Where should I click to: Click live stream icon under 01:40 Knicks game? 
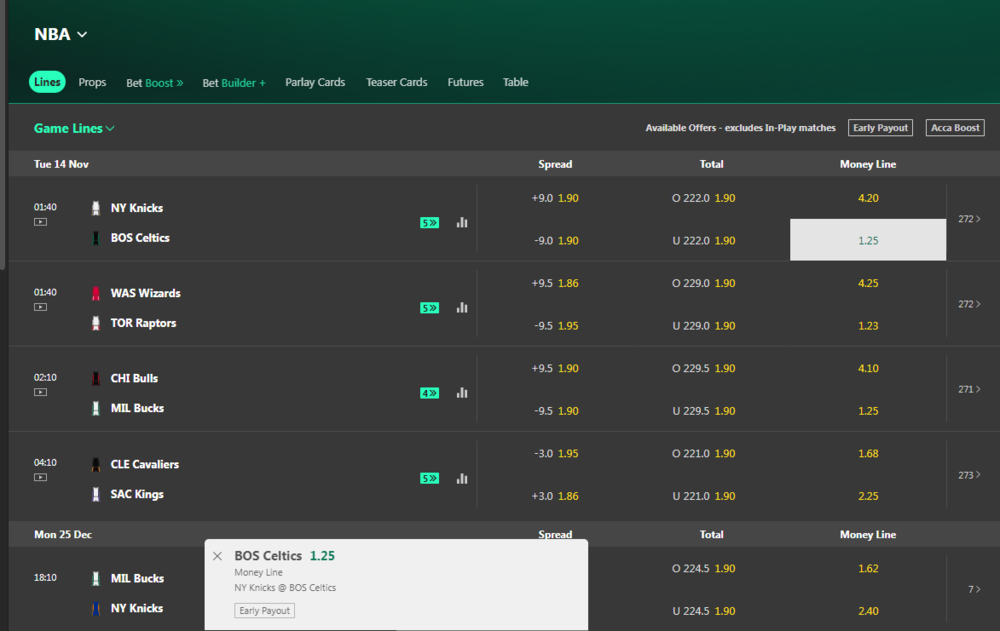40,222
